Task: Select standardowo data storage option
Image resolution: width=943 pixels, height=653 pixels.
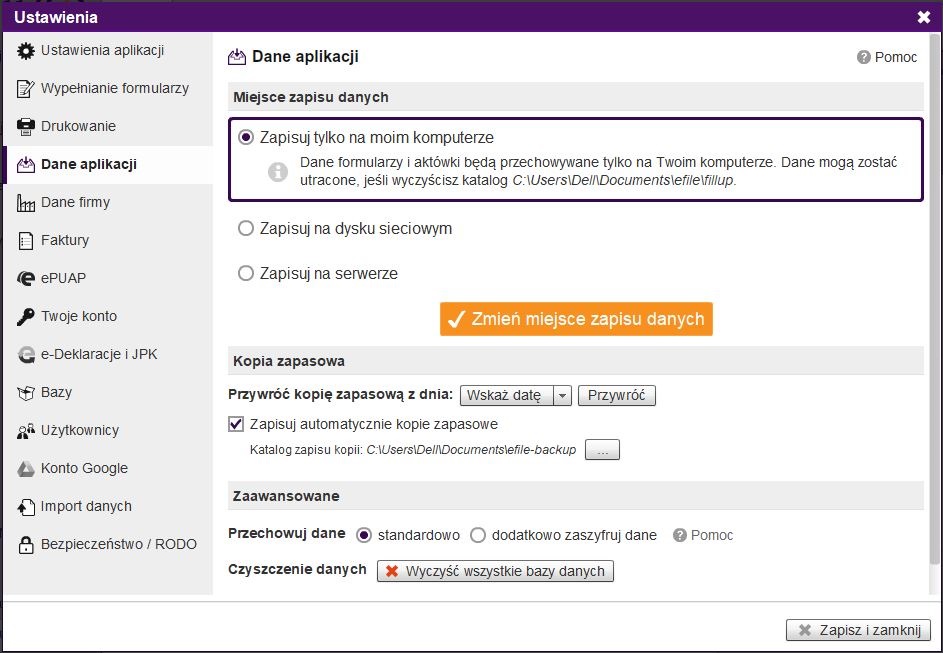Action: tap(364, 535)
